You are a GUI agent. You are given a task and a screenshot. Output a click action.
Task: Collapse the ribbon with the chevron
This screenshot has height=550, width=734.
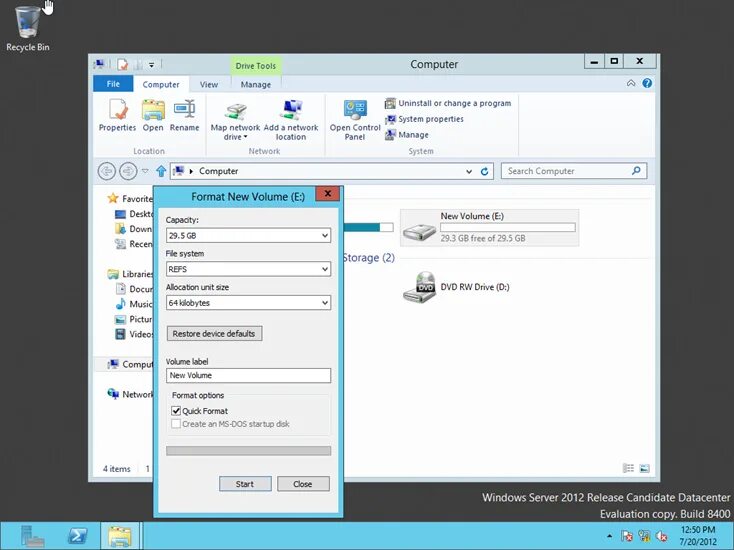[631, 83]
